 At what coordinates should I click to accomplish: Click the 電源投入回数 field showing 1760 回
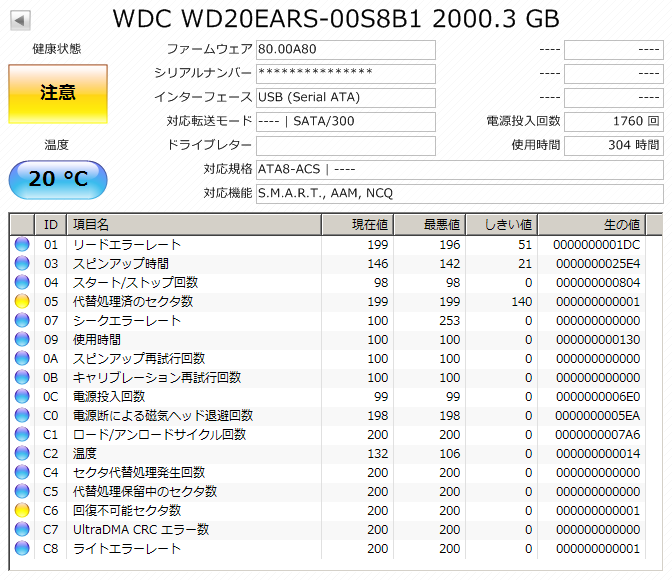(614, 122)
